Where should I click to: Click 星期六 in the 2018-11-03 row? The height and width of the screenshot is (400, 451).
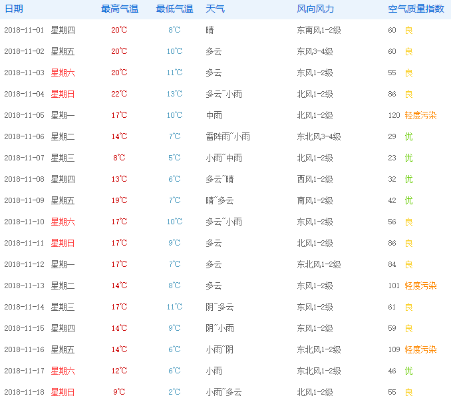[63, 73]
